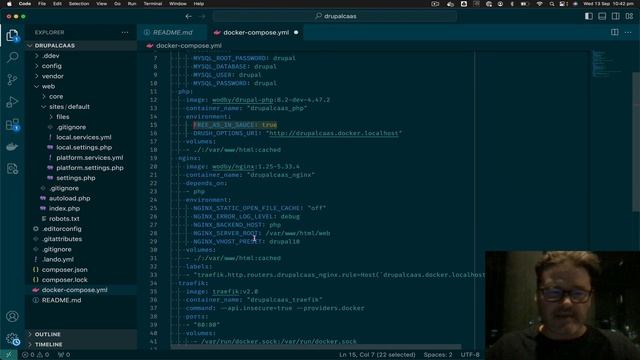This screenshot has width=640, height=360.
Task: Toggle the primary side bar
Action: [589, 16]
